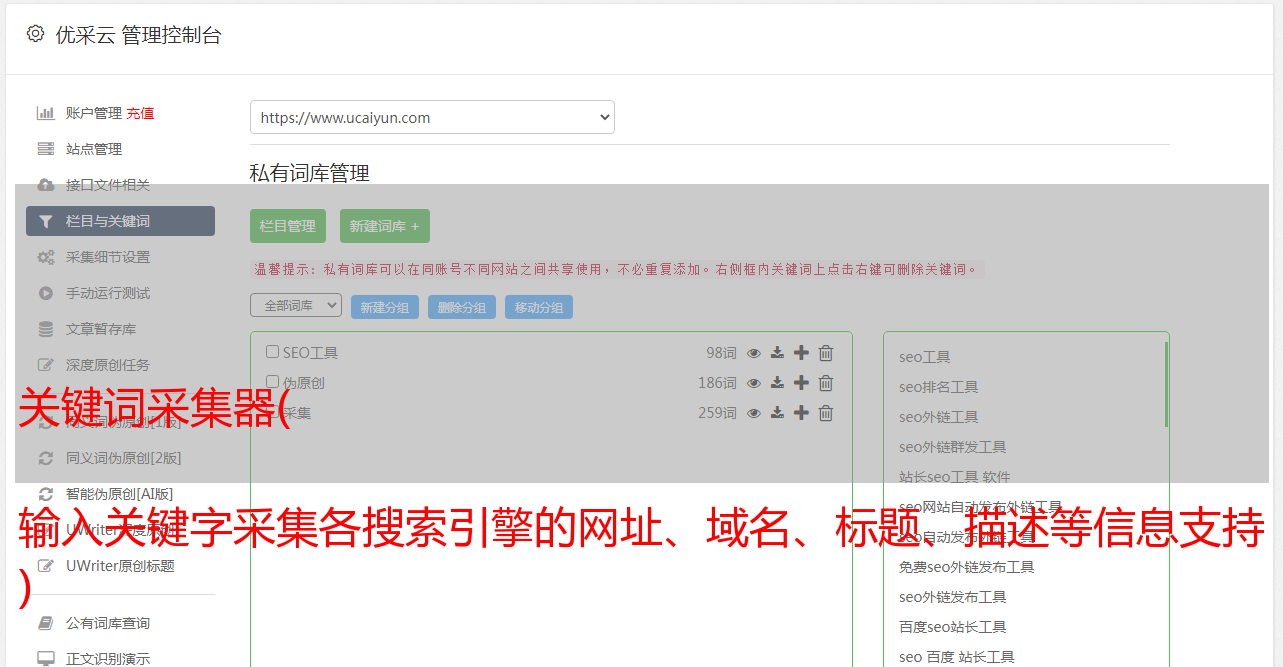Click the red 充值 link
This screenshot has height=667, width=1283.
tap(140, 113)
